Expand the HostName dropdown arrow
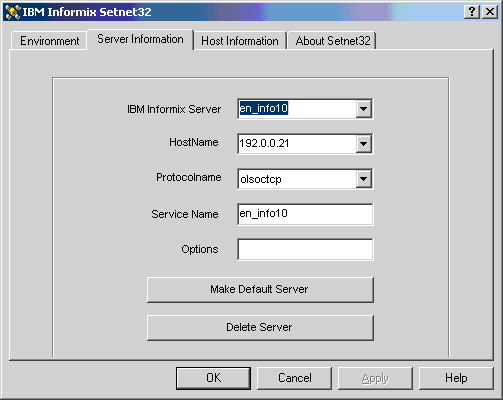The image size is (503, 400). point(364,144)
